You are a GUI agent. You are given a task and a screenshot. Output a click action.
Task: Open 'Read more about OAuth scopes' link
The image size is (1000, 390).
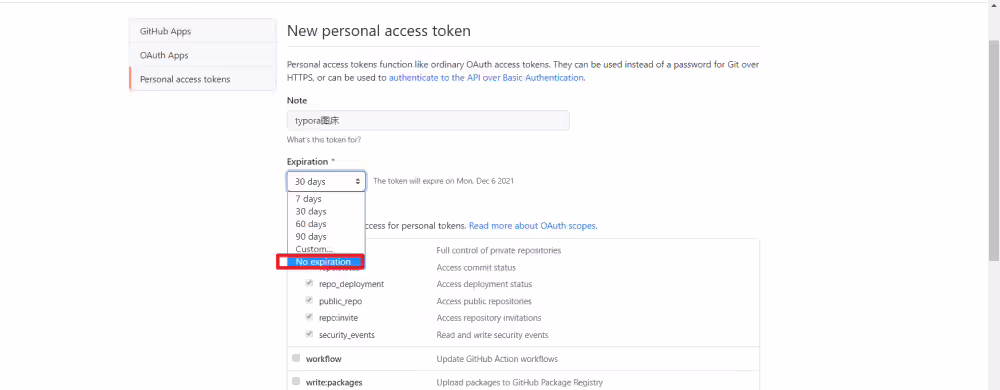[x=533, y=226]
